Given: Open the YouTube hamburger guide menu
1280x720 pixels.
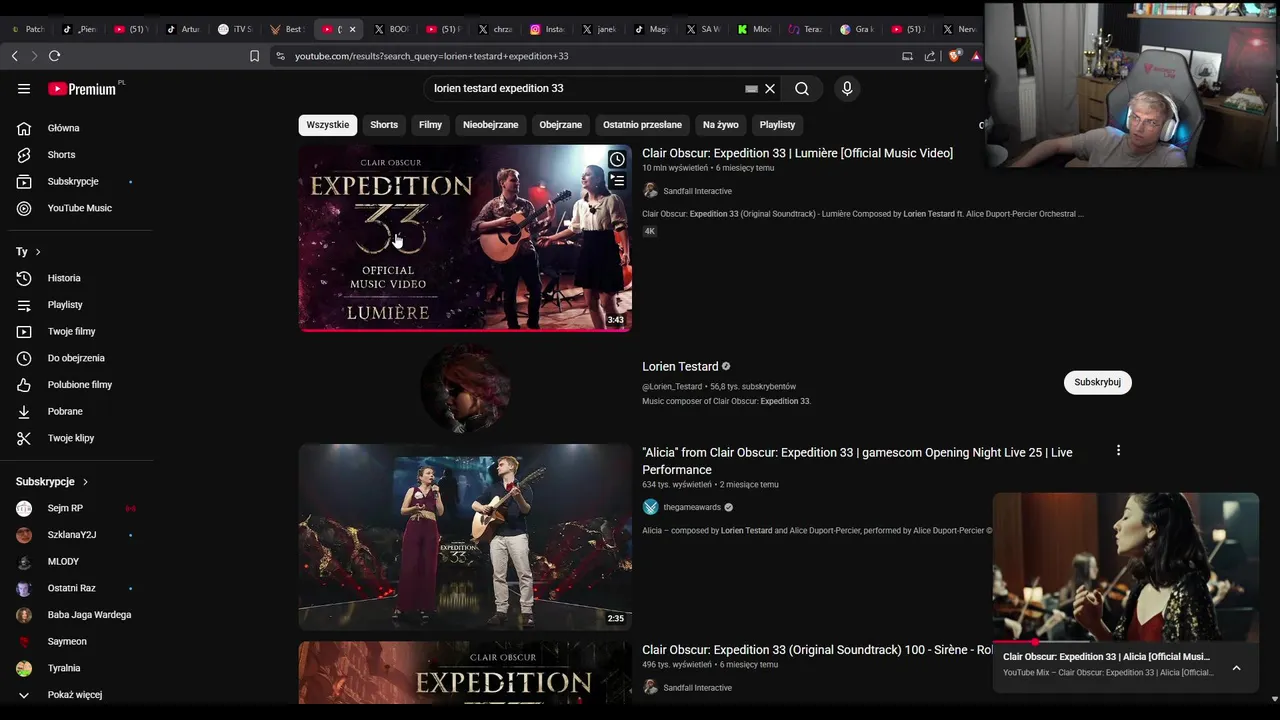Looking at the screenshot, I should click(24, 89).
